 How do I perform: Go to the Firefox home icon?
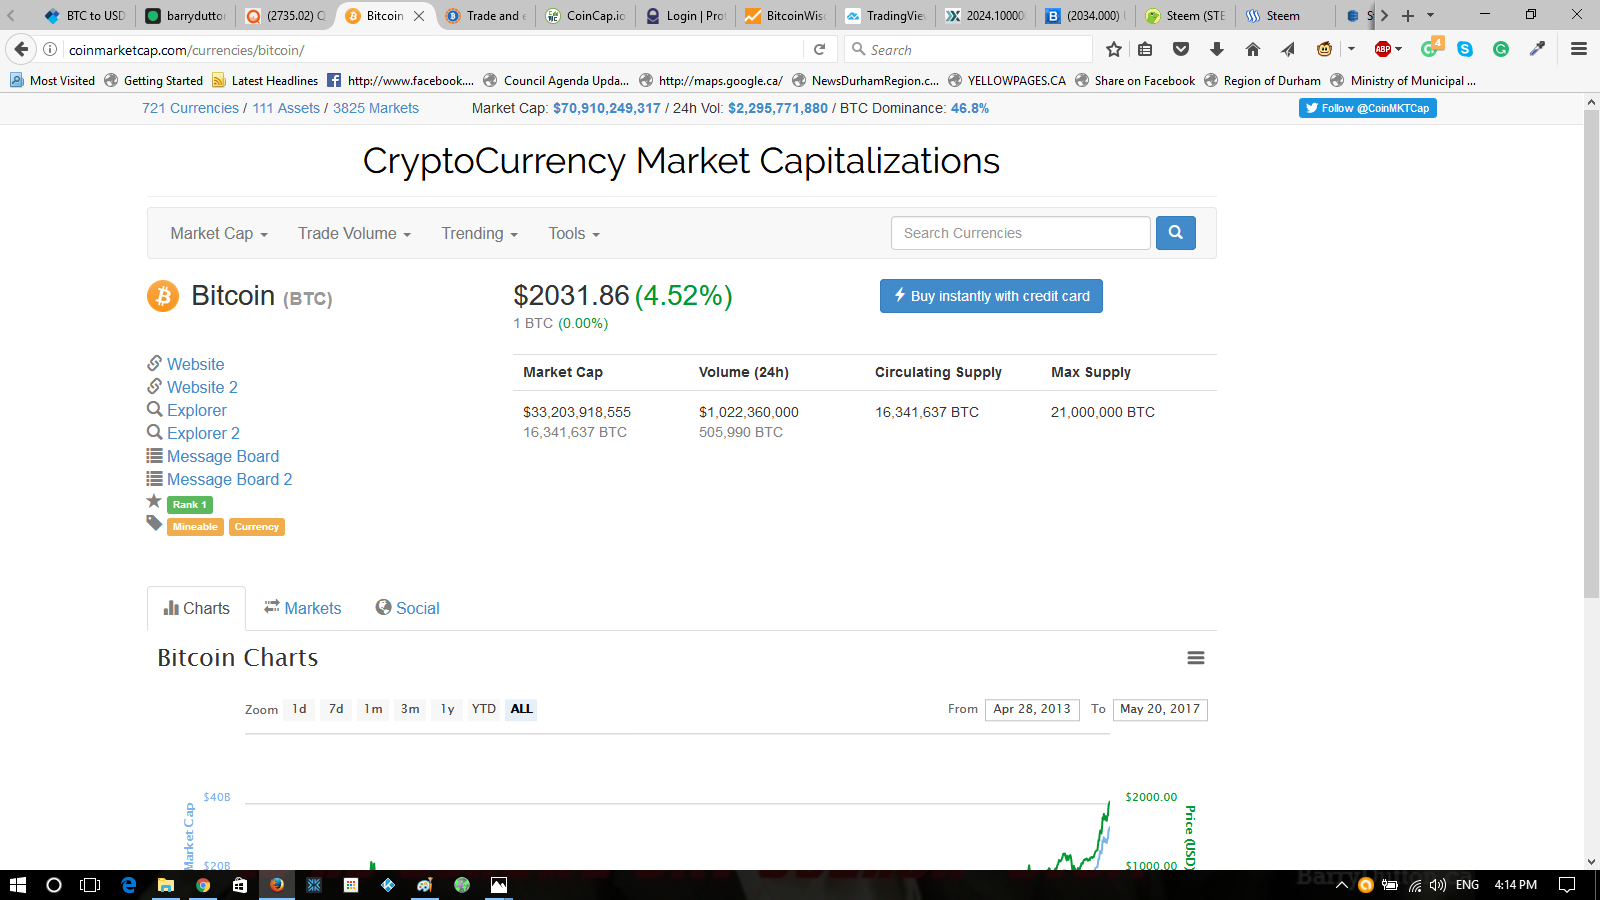pos(1253,49)
